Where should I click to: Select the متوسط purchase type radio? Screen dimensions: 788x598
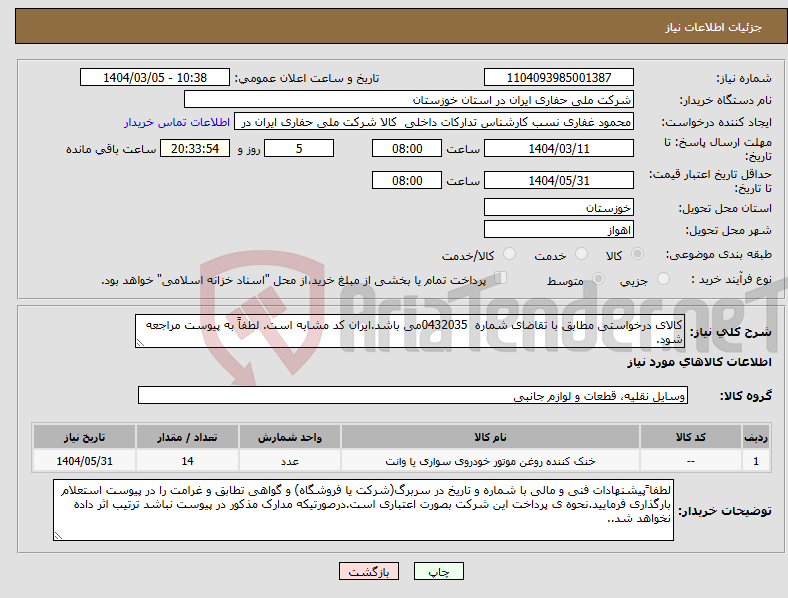599,278
